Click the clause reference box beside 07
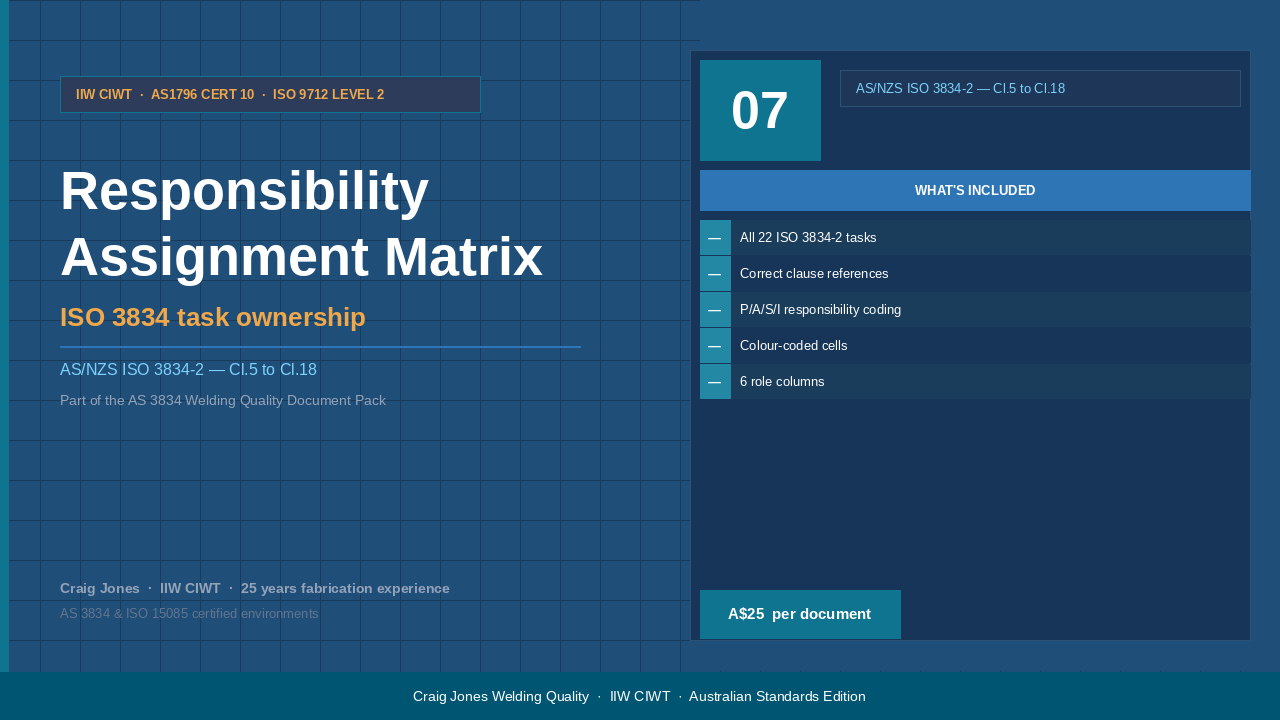Screen dimensions: 1280x720 click(1040, 88)
